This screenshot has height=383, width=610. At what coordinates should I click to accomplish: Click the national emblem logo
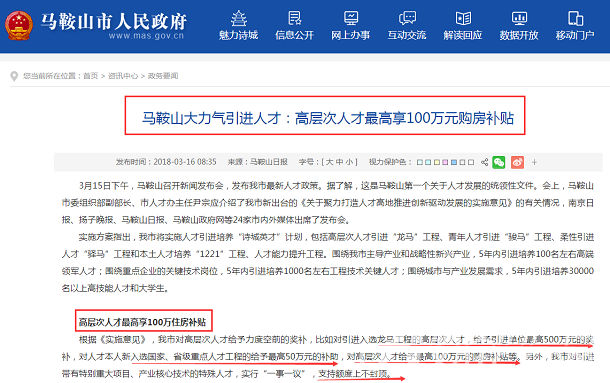19,25
